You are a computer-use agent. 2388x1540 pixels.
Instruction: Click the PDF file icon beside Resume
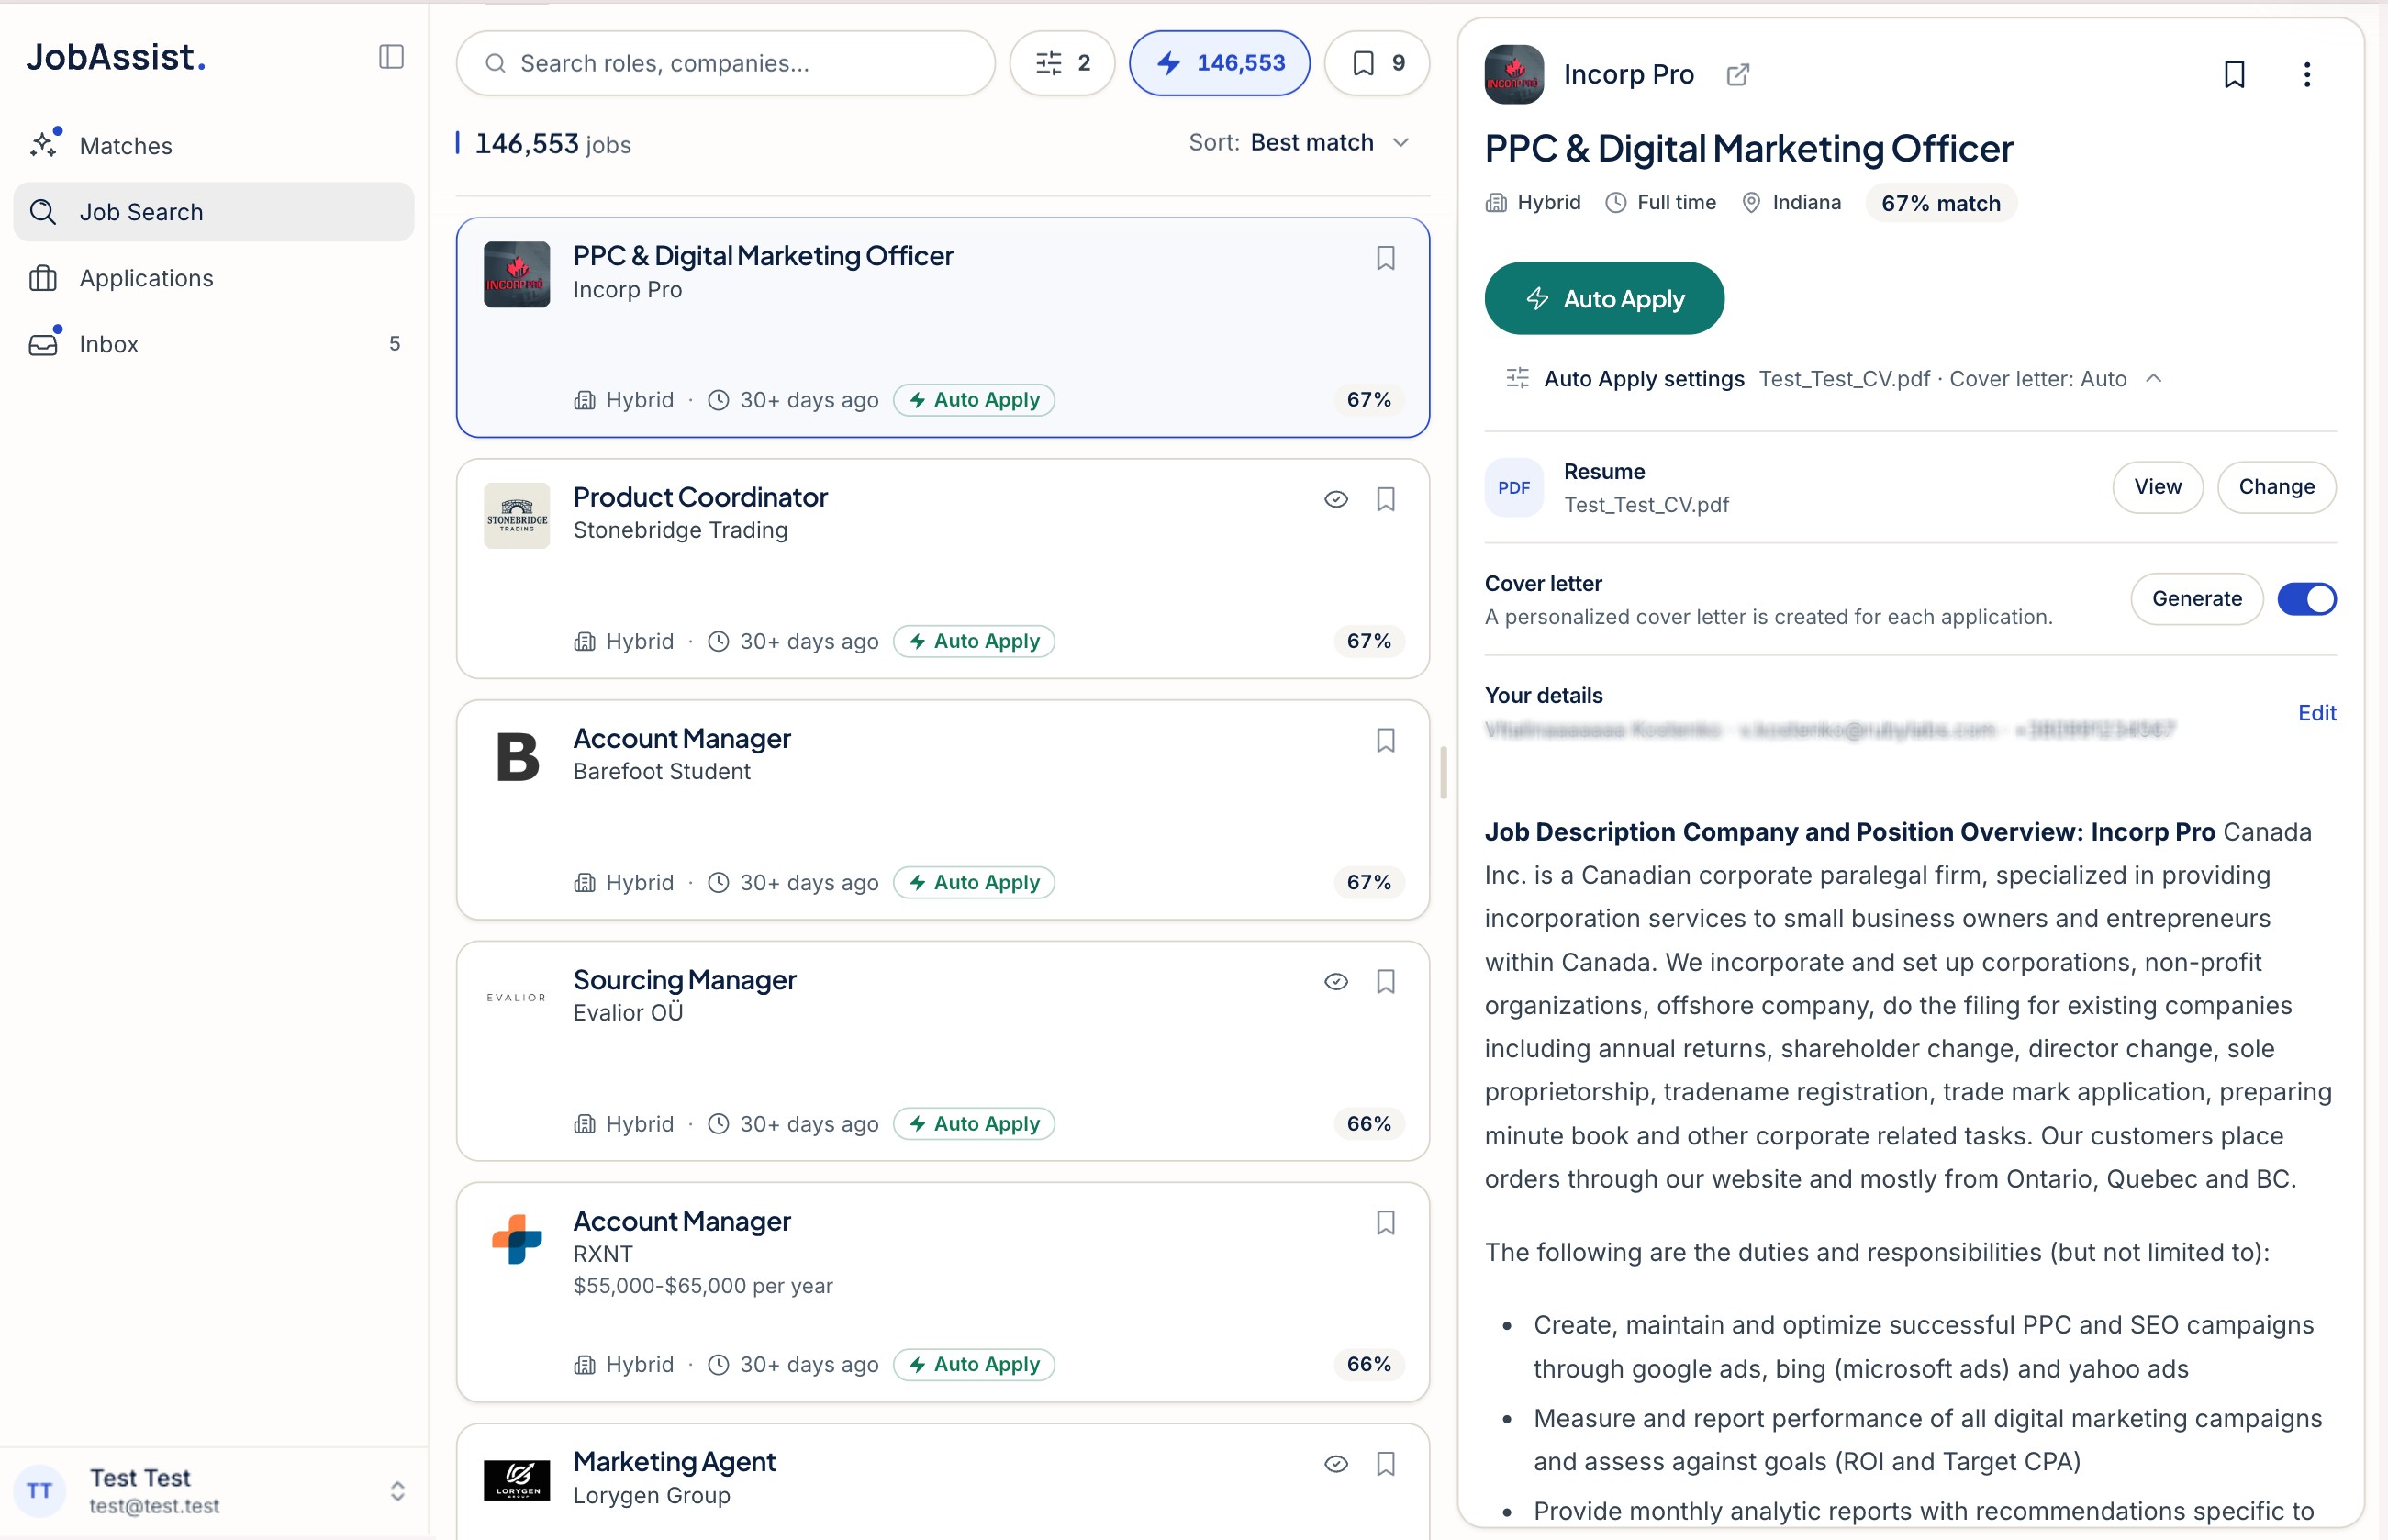[1514, 488]
